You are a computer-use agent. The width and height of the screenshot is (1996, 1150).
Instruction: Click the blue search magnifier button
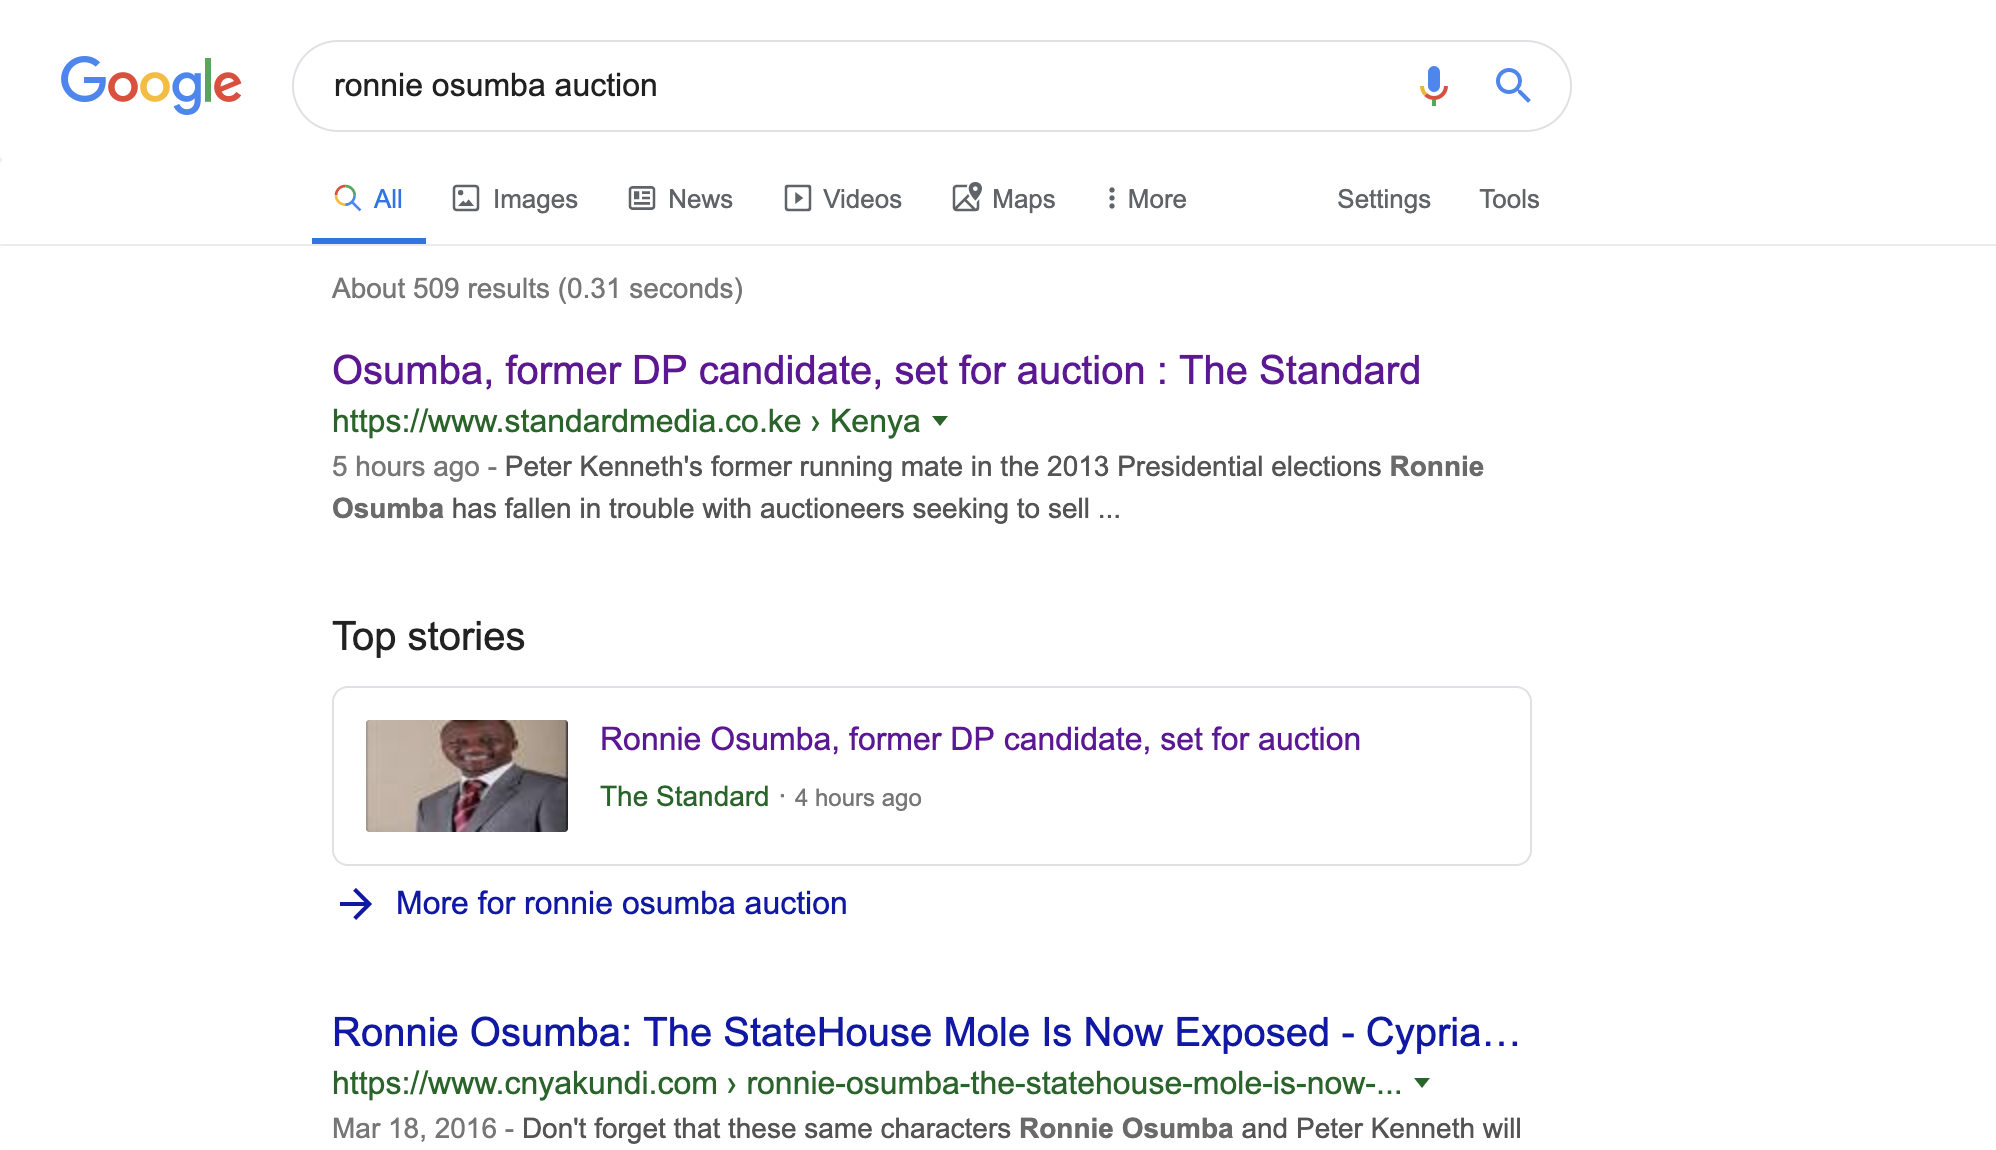click(x=1512, y=86)
